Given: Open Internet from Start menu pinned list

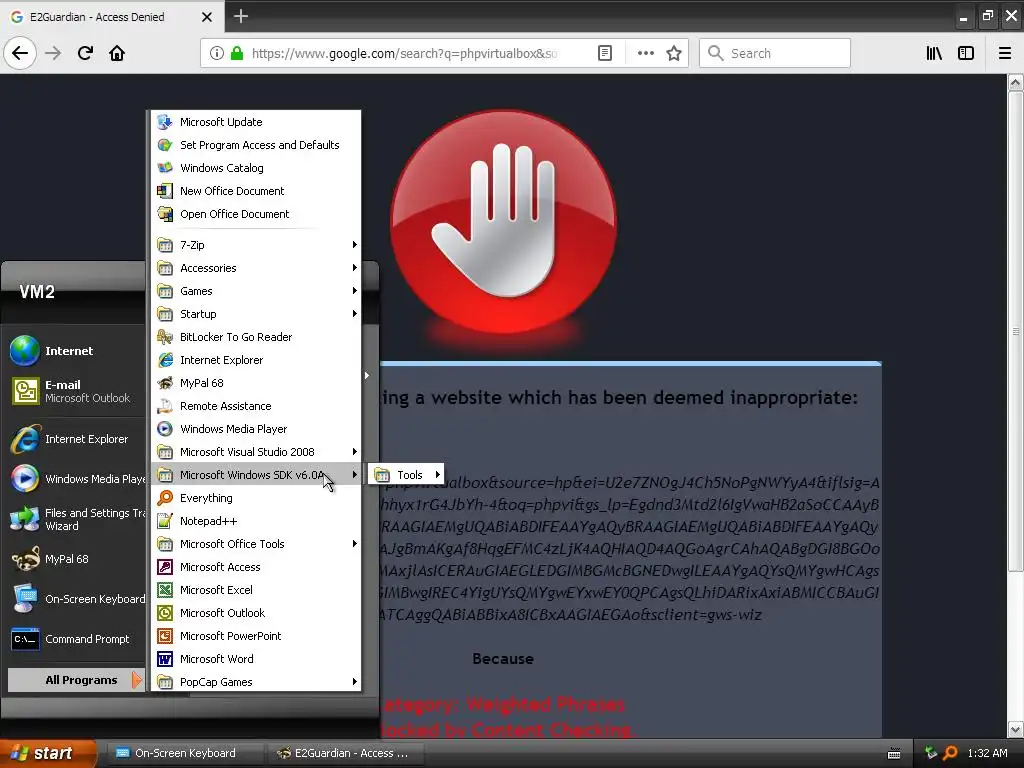Looking at the screenshot, I should pyautogui.click(x=76, y=351).
